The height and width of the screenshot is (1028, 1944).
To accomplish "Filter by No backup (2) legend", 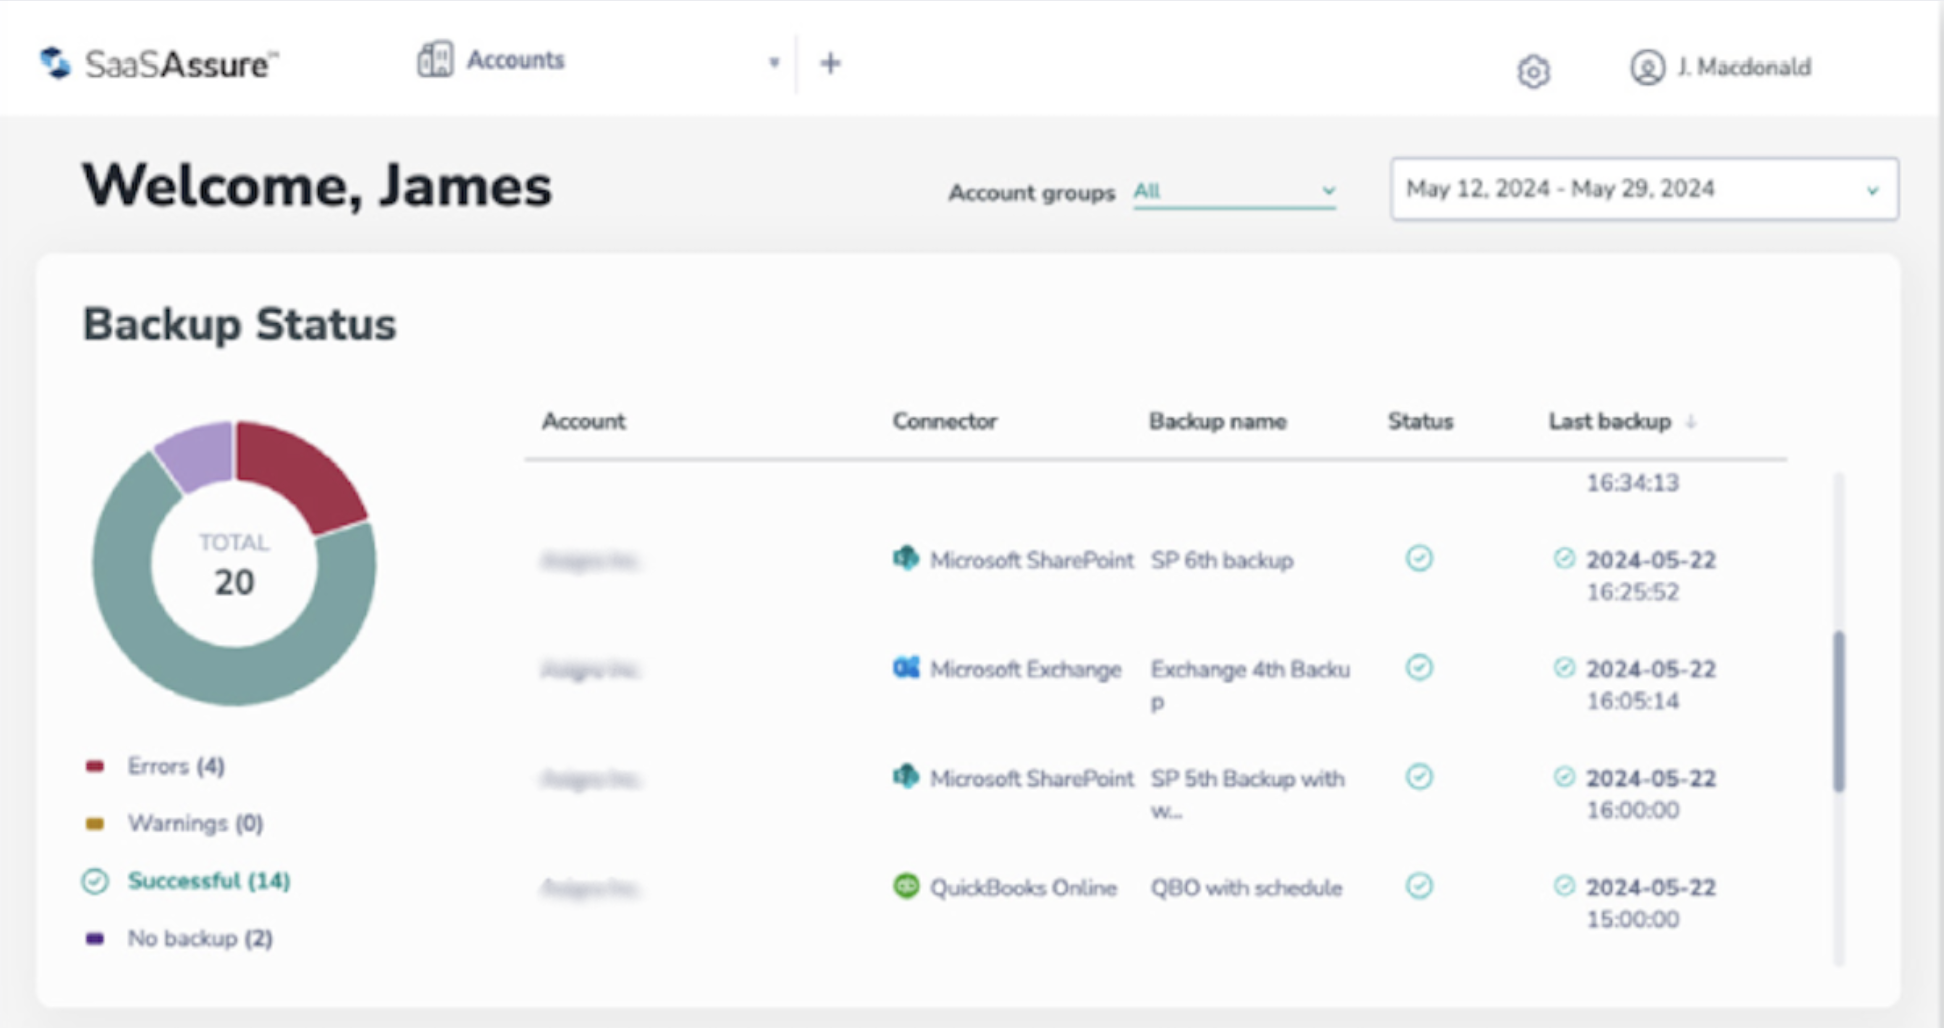I will coord(200,938).
